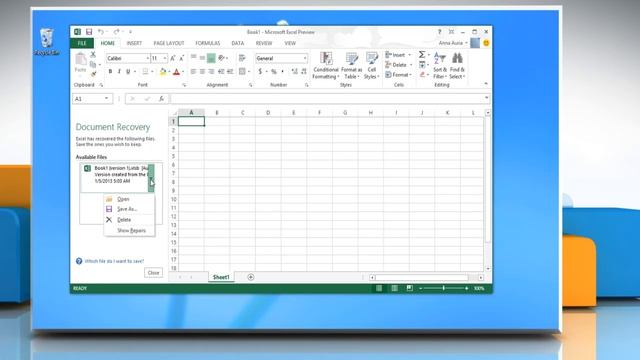Click the Insert Function fx icon

point(161,99)
